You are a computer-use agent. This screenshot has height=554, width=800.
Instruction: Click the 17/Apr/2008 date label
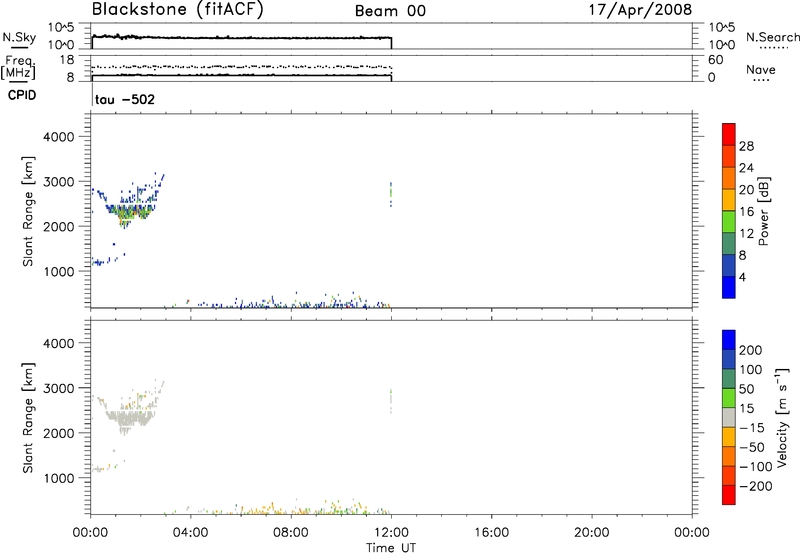[x=641, y=10]
